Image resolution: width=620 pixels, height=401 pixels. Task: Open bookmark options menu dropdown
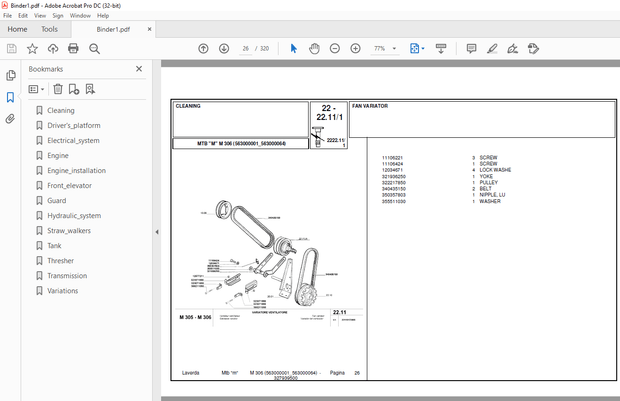[36, 89]
